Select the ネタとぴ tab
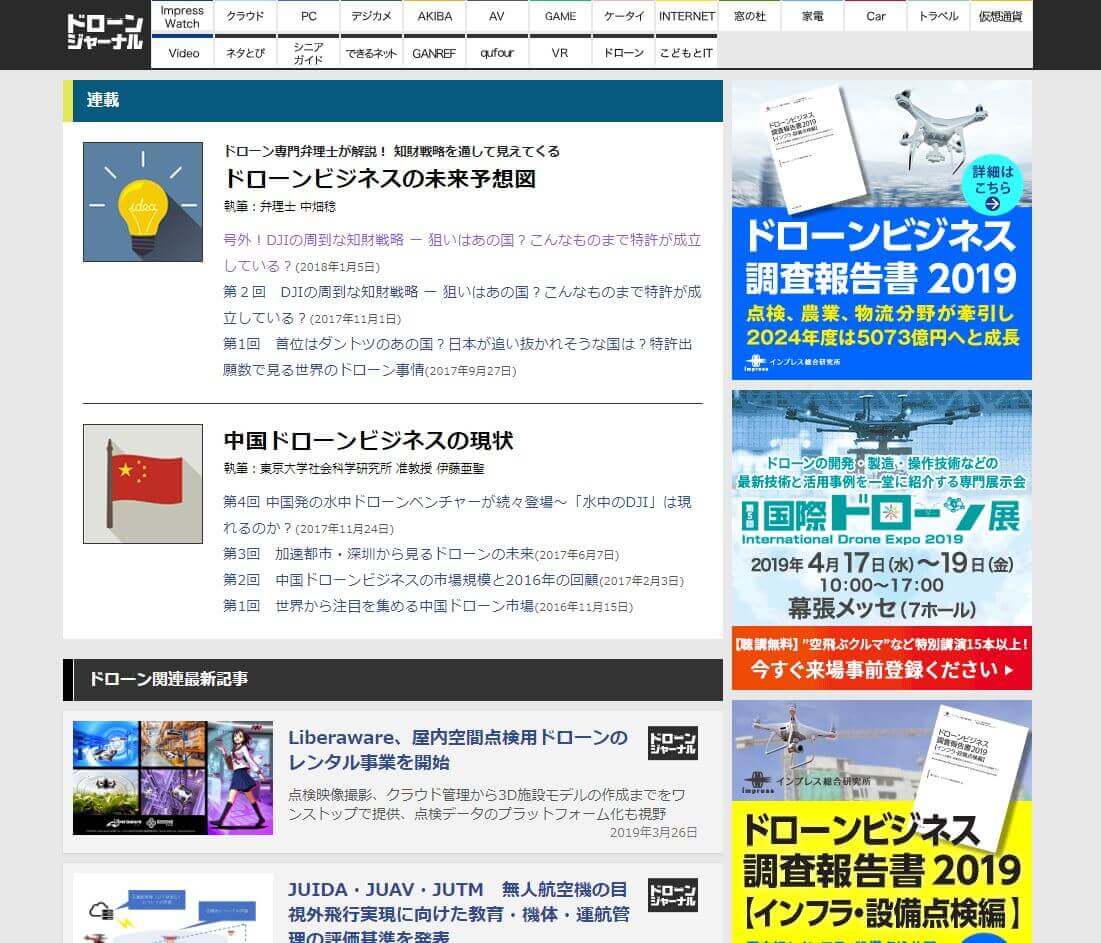Image resolution: width=1101 pixels, height=943 pixels. [245, 53]
